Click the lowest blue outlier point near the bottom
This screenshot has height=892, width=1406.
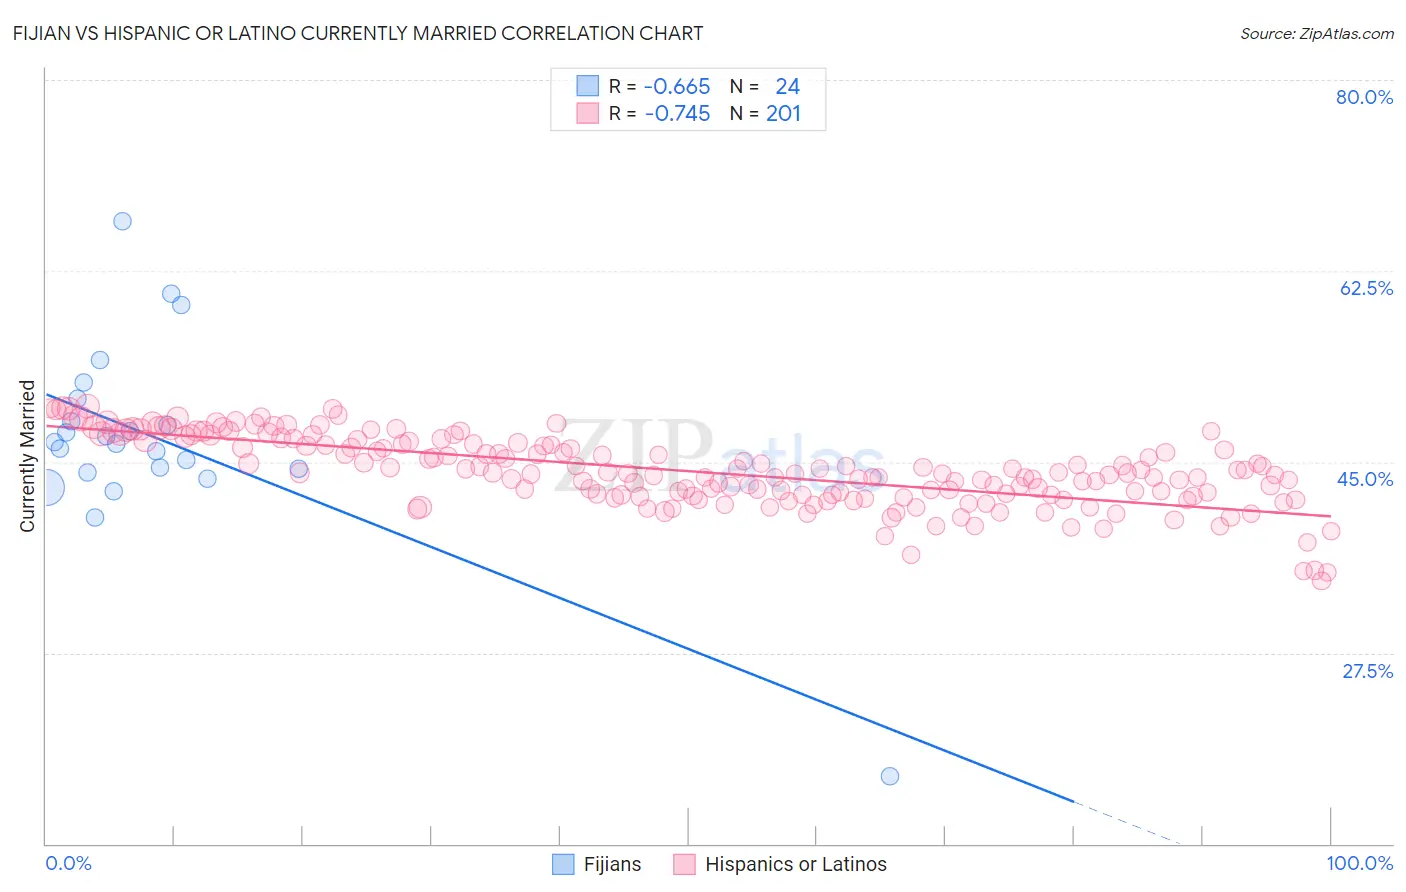(x=889, y=776)
